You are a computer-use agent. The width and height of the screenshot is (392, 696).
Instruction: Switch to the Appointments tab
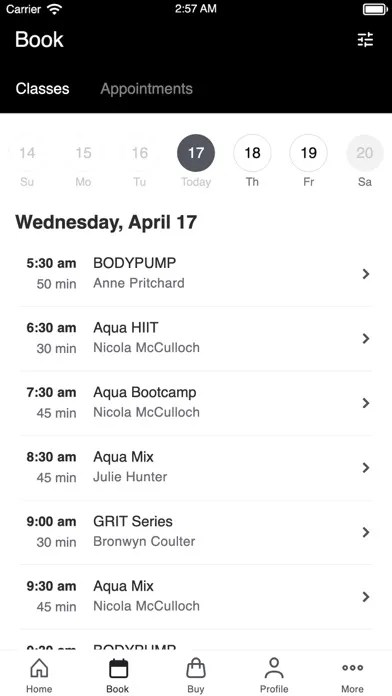[147, 89]
